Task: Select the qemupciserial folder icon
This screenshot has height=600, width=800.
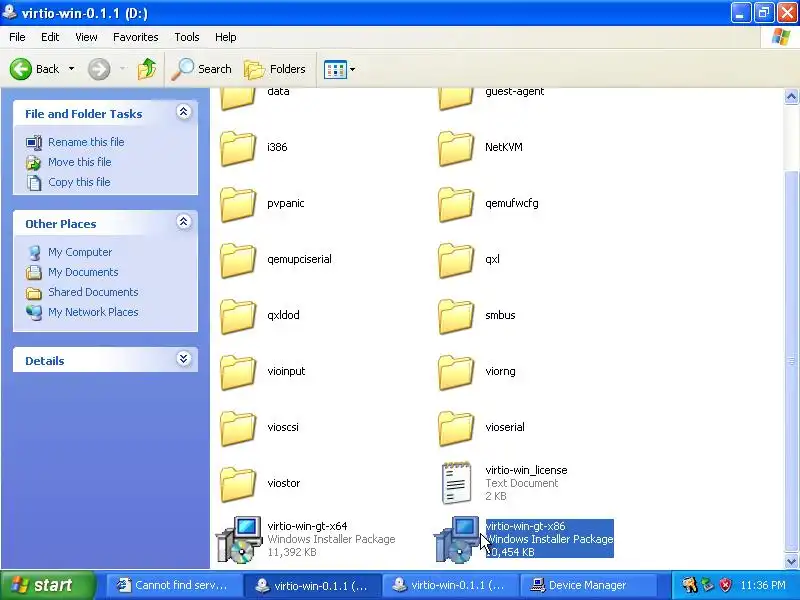Action: pyautogui.click(x=238, y=260)
